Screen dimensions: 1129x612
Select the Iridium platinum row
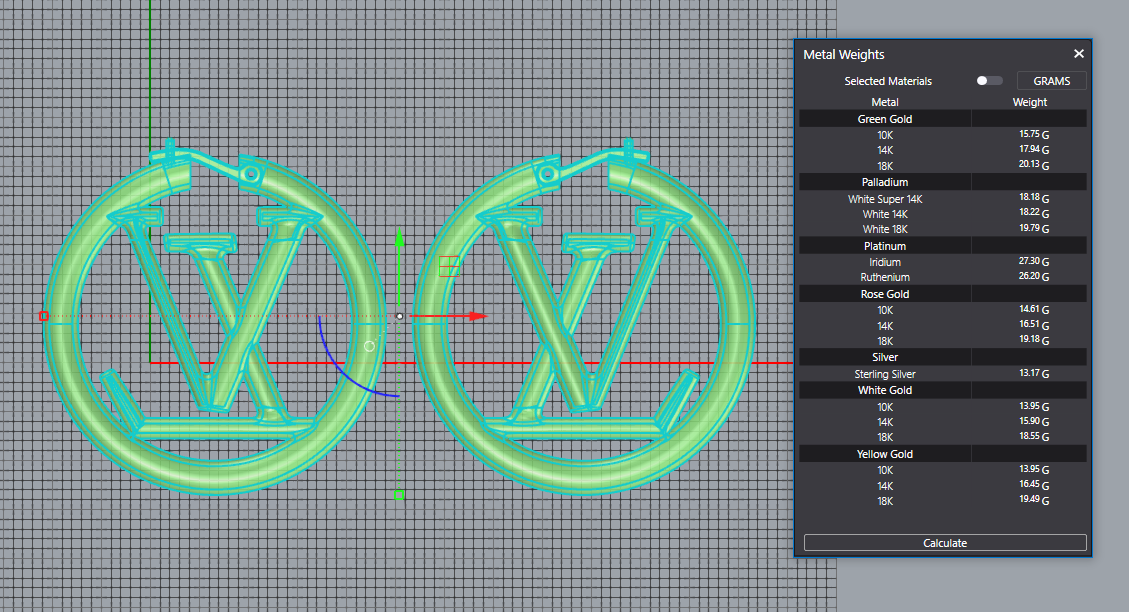click(x=885, y=262)
